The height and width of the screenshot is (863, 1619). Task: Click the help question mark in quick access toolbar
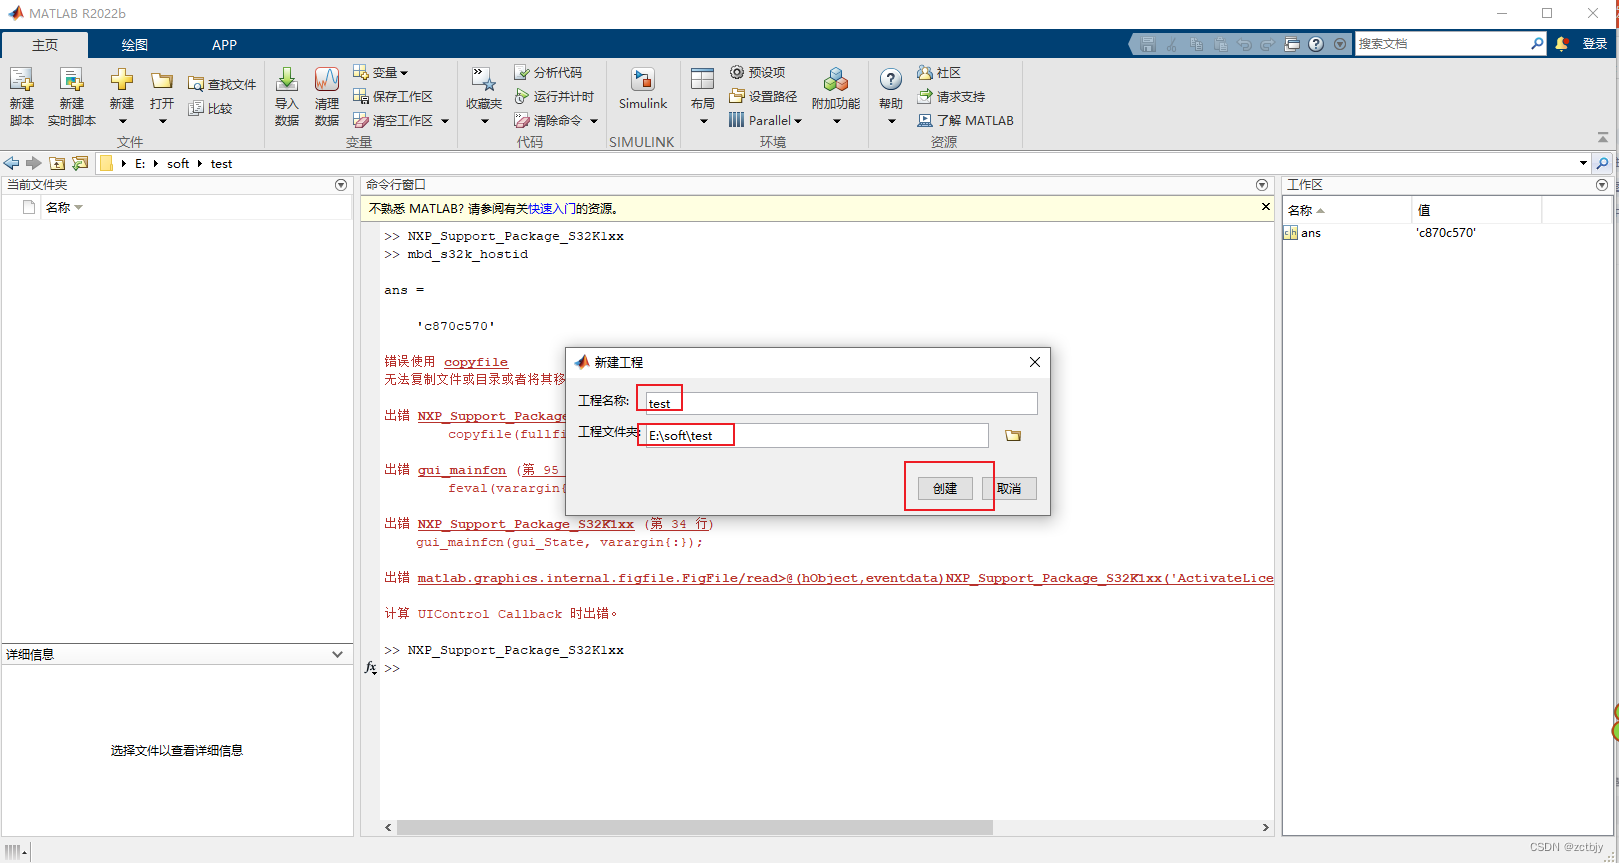coord(1316,44)
